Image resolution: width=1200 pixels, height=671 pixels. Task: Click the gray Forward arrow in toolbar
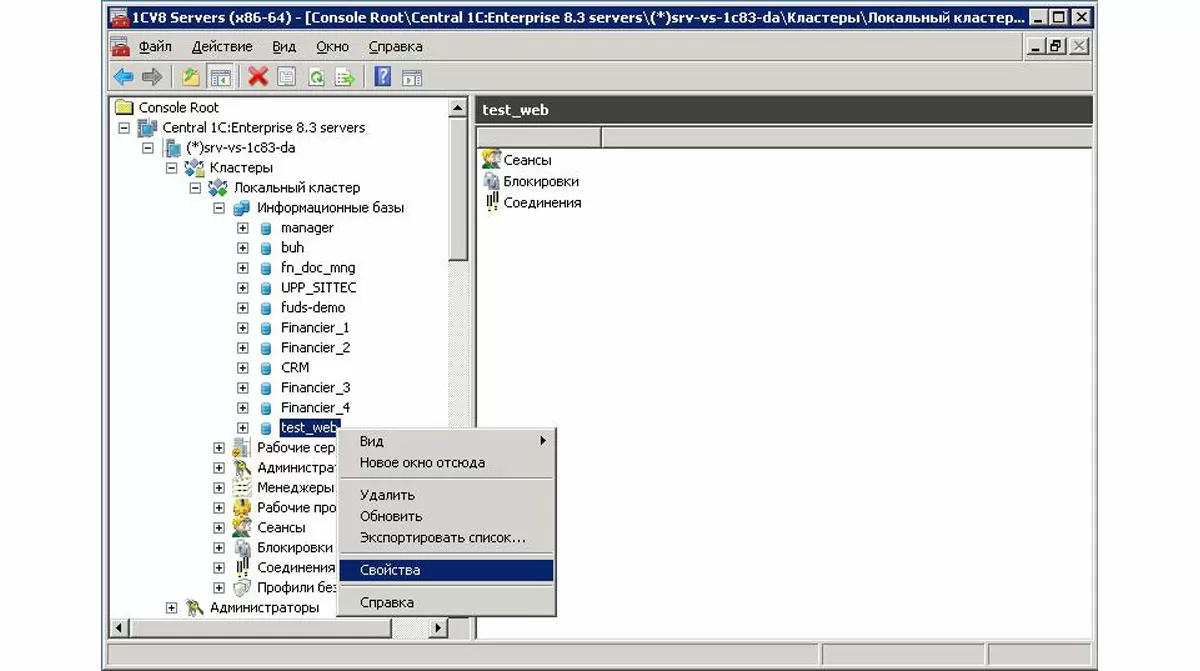(x=152, y=77)
